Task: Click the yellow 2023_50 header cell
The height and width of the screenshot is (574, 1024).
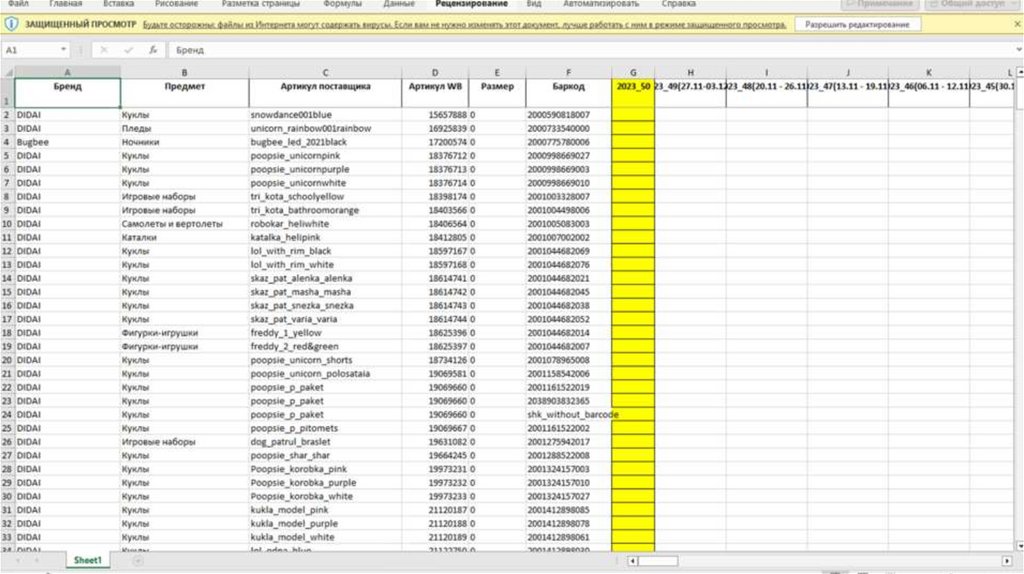Action: [x=633, y=93]
